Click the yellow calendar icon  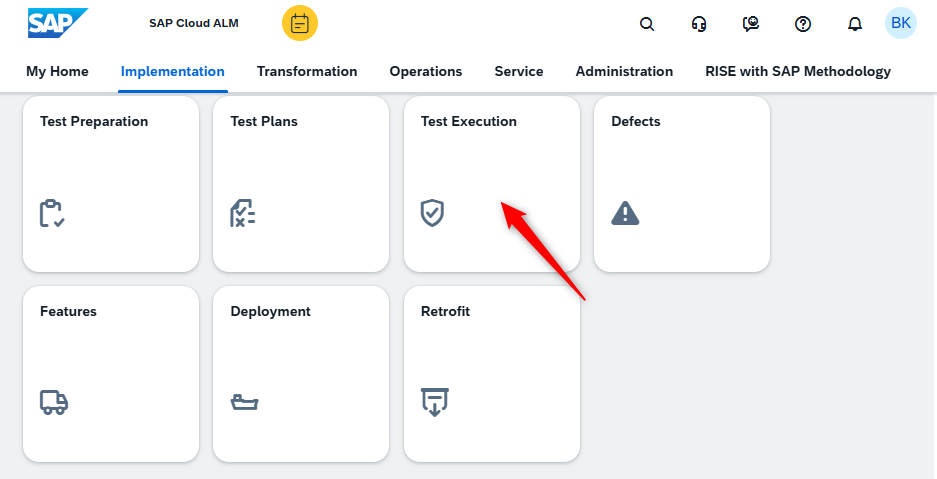click(x=299, y=24)
